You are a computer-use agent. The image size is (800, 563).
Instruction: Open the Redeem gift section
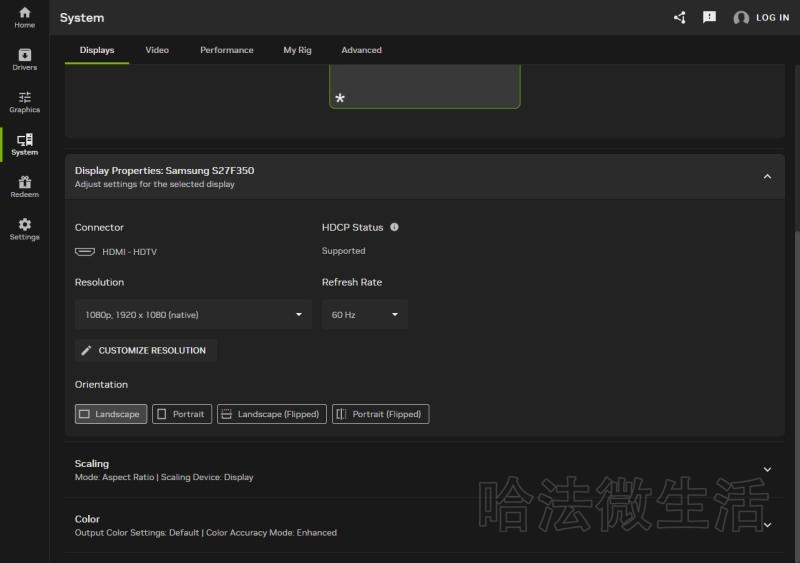click(x=24, y=187)
